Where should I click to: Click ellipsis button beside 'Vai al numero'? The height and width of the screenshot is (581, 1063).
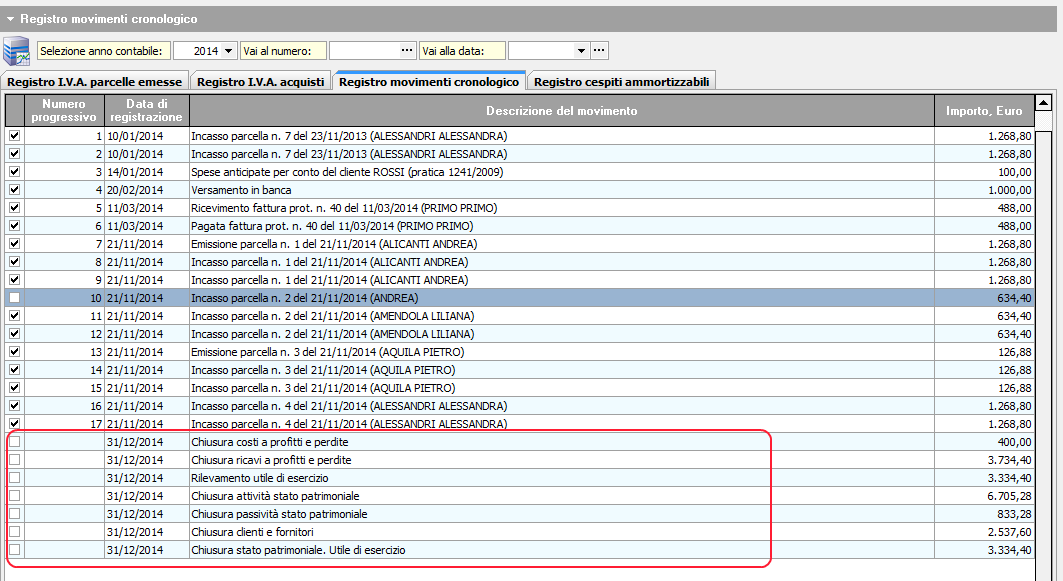tap(406, 51)
